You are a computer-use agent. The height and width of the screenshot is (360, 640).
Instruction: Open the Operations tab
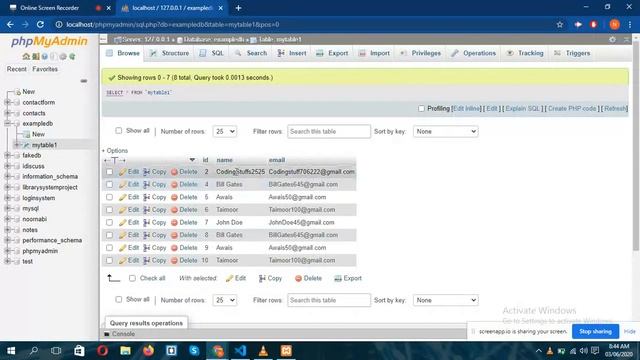pos(473,53)
